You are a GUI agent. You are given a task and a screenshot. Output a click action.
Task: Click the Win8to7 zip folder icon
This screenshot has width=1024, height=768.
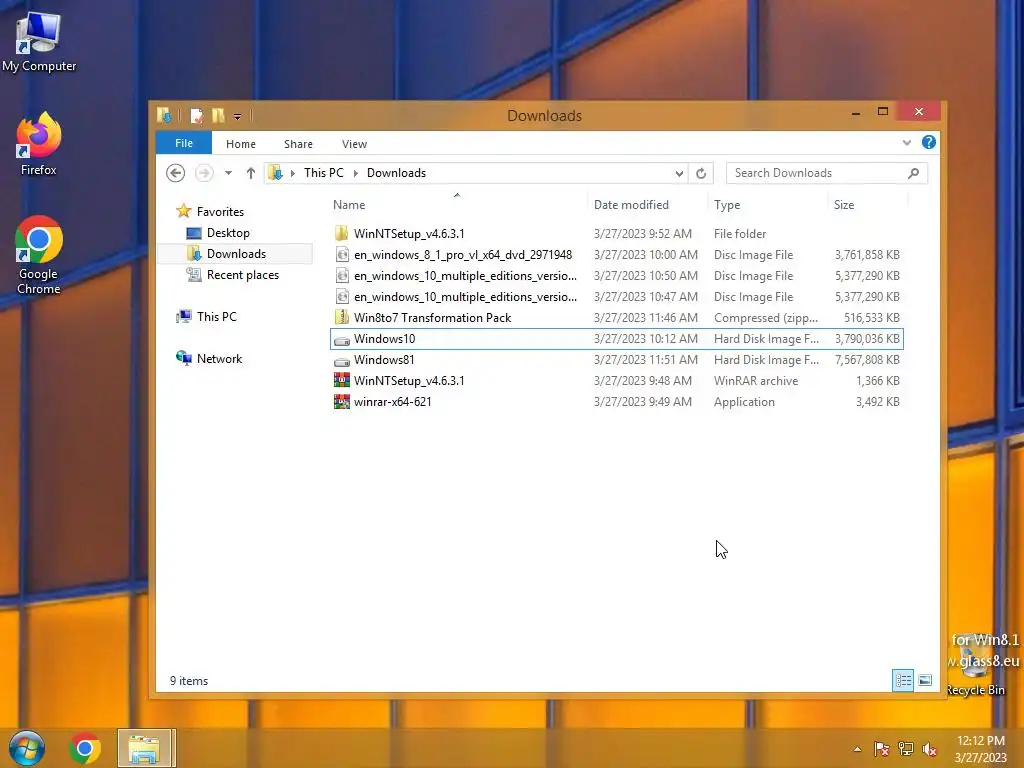342,317
